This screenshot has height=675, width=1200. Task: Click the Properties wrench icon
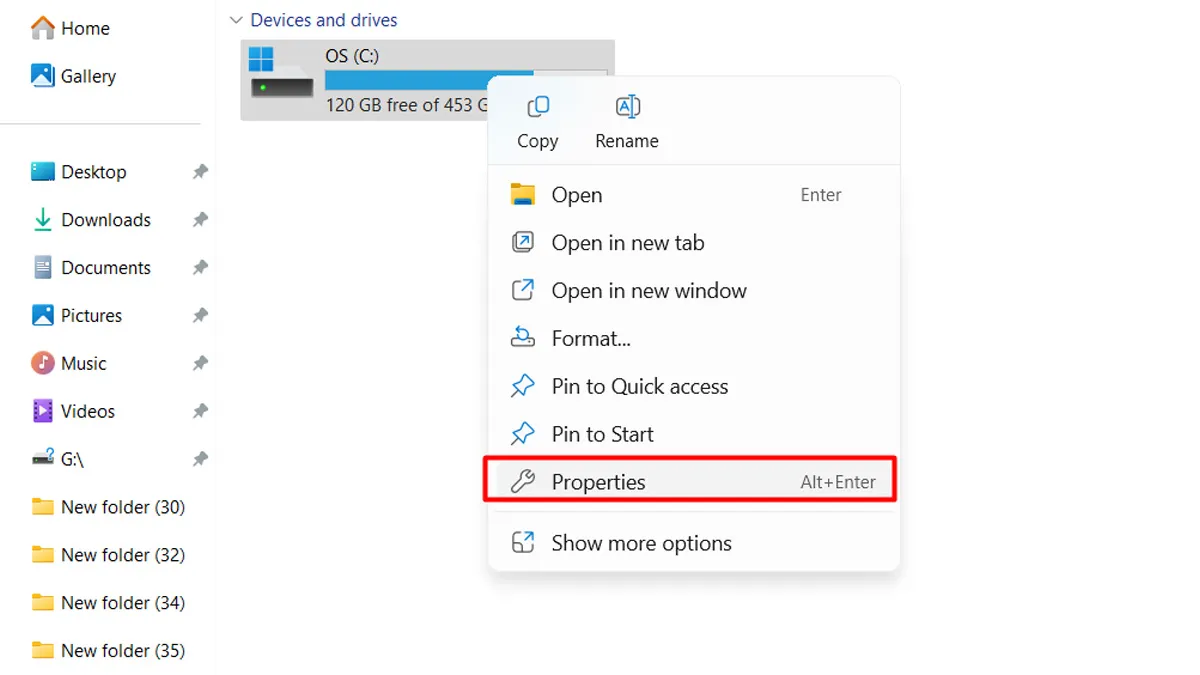(x=522, y=481)
